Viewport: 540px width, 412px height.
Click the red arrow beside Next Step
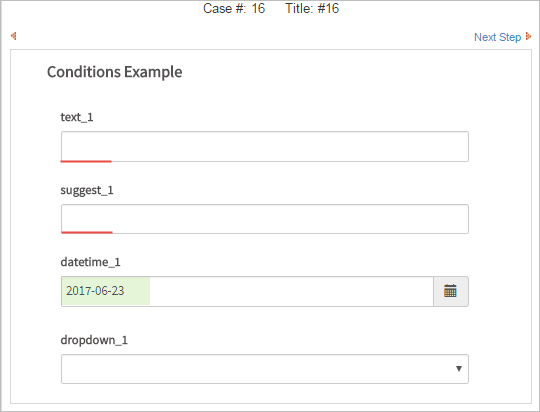(x=528, y=37)
